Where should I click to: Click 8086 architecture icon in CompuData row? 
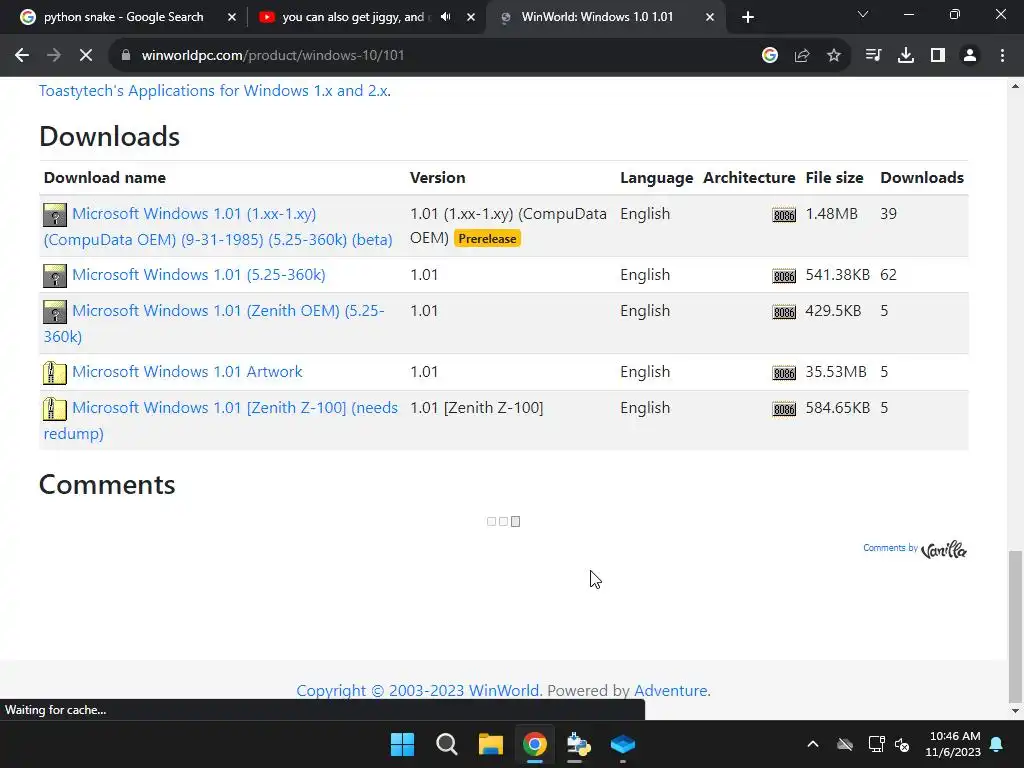pyautogui.click(x=784, y=215)
